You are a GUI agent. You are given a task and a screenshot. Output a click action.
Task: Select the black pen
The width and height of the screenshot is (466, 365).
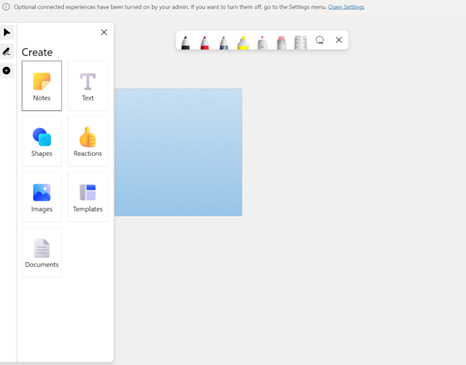pyautogui.click(x=185, y=43)
